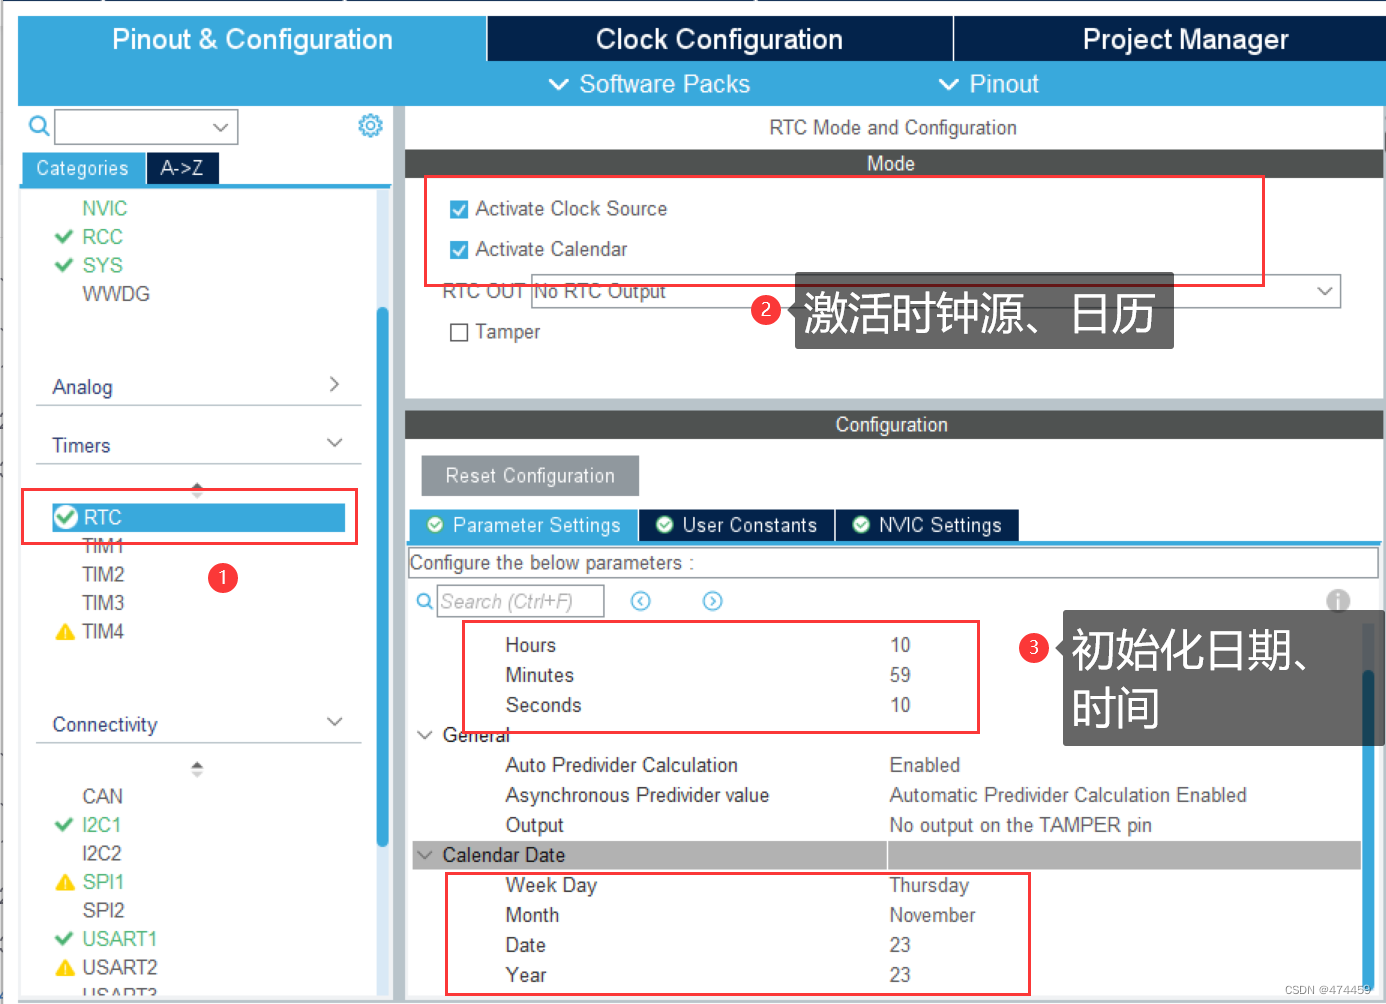The height and width of the screenshot is (1004, 1386).
Task: Select the Categories tab
Action: point(83,168)
